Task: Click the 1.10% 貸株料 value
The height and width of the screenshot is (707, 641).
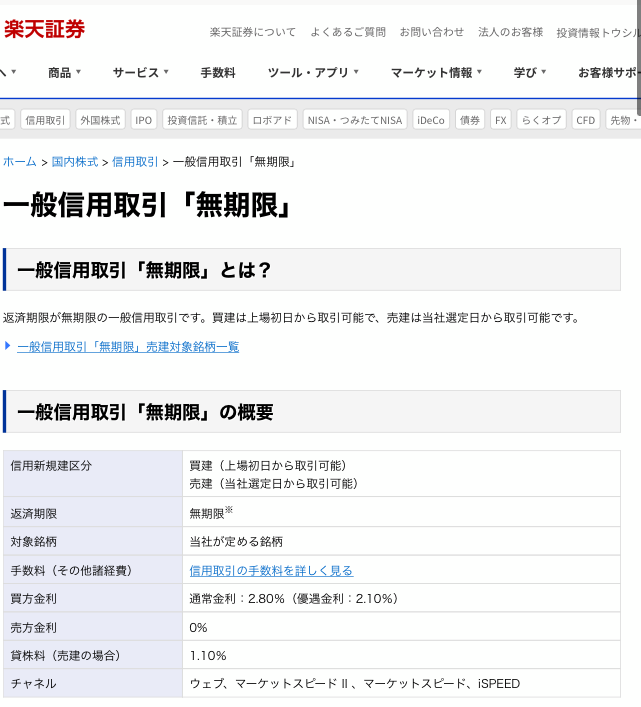Action: pos(208,656)
